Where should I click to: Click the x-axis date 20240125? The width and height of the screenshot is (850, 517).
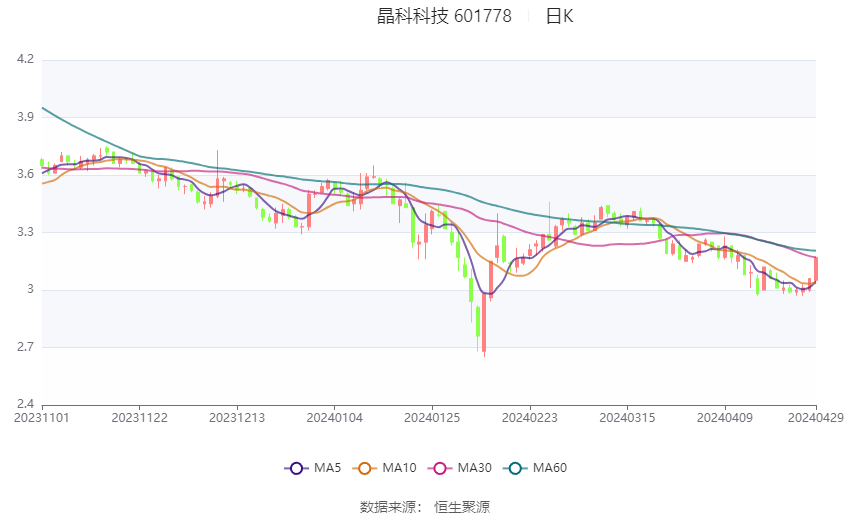pyautogui.click(x=432, y=418)
